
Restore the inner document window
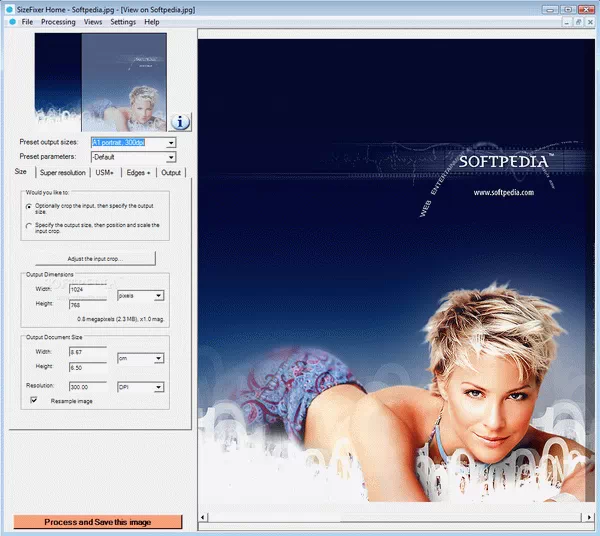tap(578, 21)
